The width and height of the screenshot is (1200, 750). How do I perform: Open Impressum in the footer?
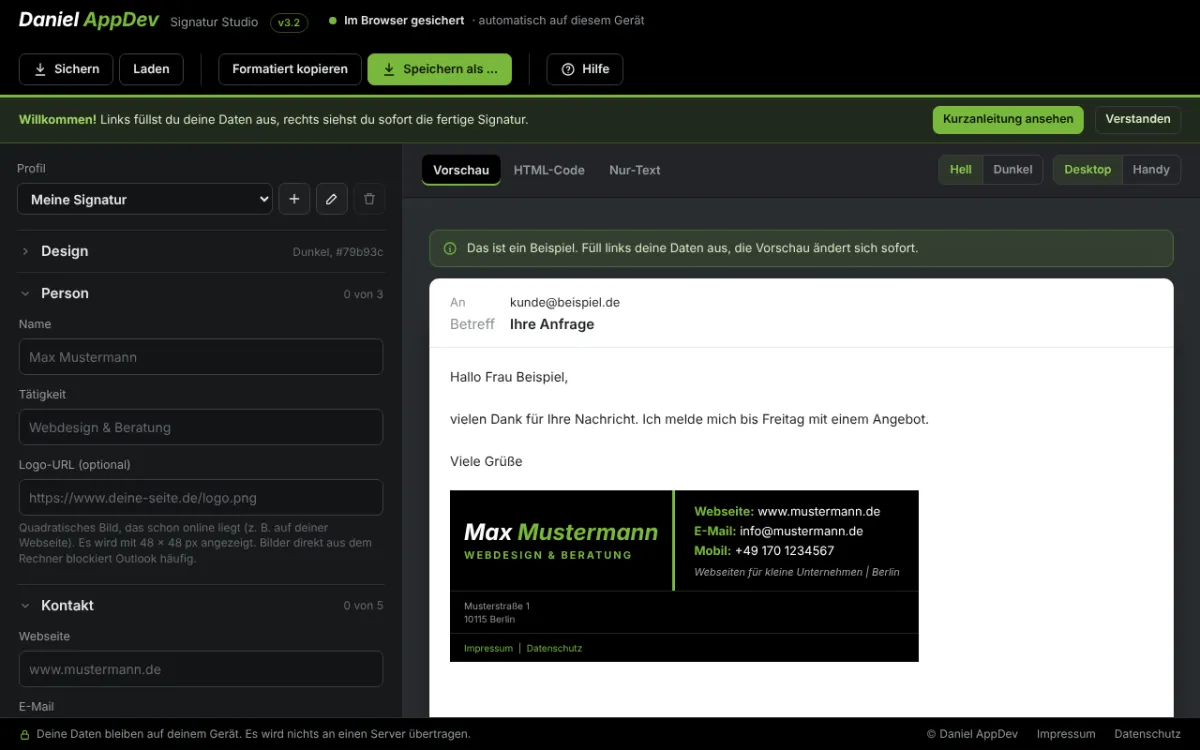pos(1066,734)
